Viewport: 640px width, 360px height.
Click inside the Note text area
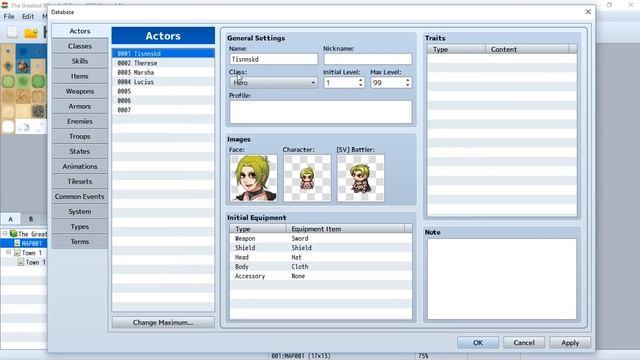click(x=502, y=279)
